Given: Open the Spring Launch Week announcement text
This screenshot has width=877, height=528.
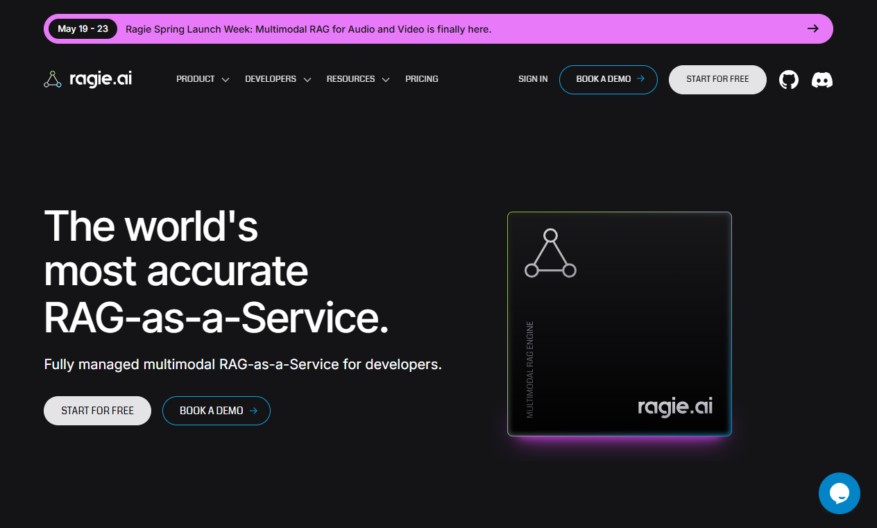Looking at the screenshot, I should click(308, 29).
